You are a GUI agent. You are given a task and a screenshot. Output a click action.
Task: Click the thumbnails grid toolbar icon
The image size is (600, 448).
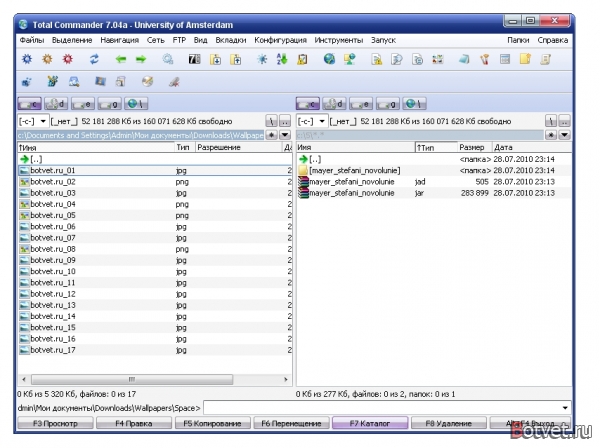[438, 59]
